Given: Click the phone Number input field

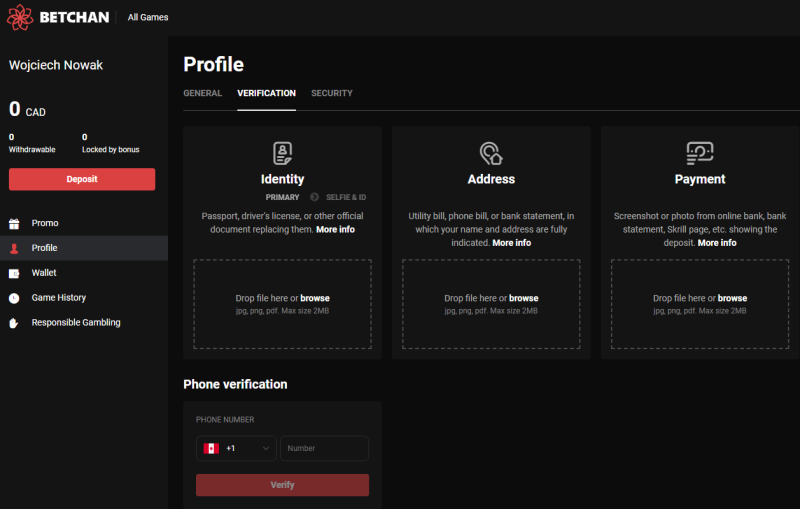Looking at the screenshot, I should (324, 448).
